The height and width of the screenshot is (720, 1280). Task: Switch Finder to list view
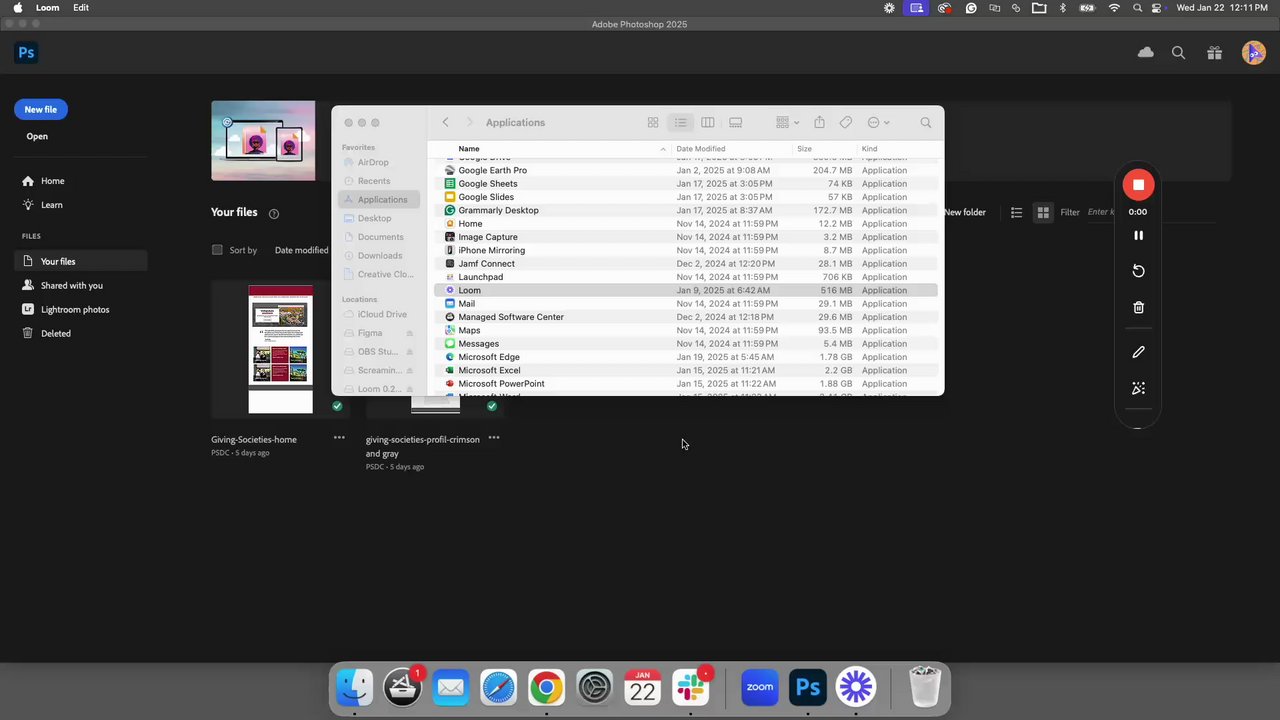coord(680,122)
